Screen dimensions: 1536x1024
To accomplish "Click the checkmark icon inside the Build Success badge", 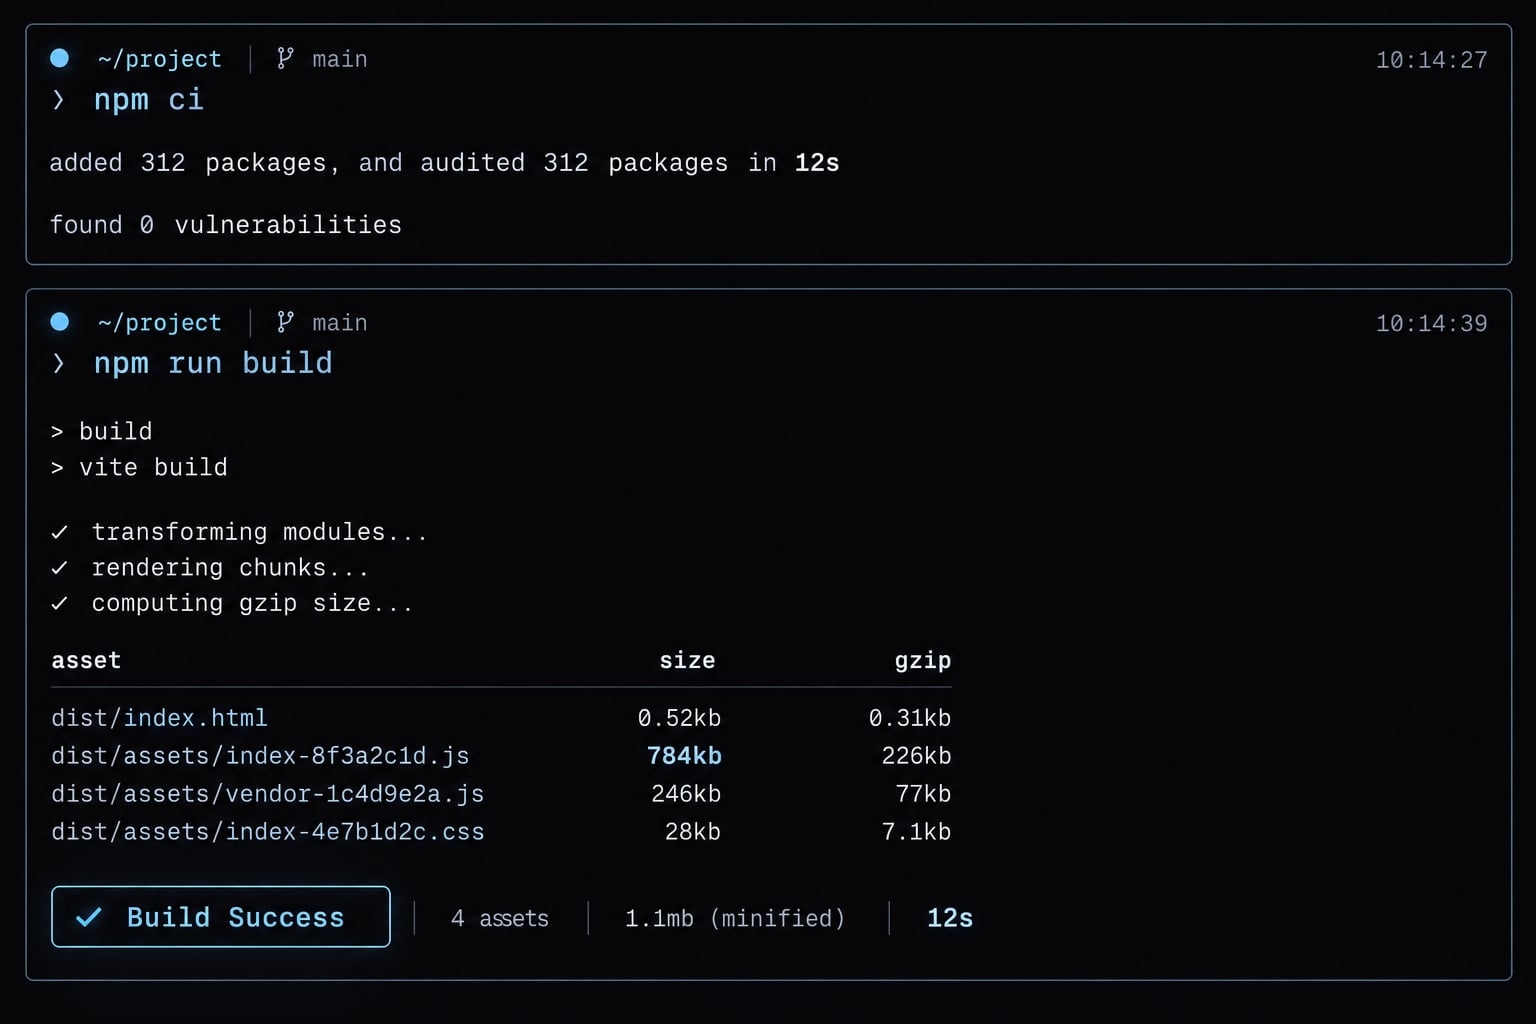I will 89,917.
